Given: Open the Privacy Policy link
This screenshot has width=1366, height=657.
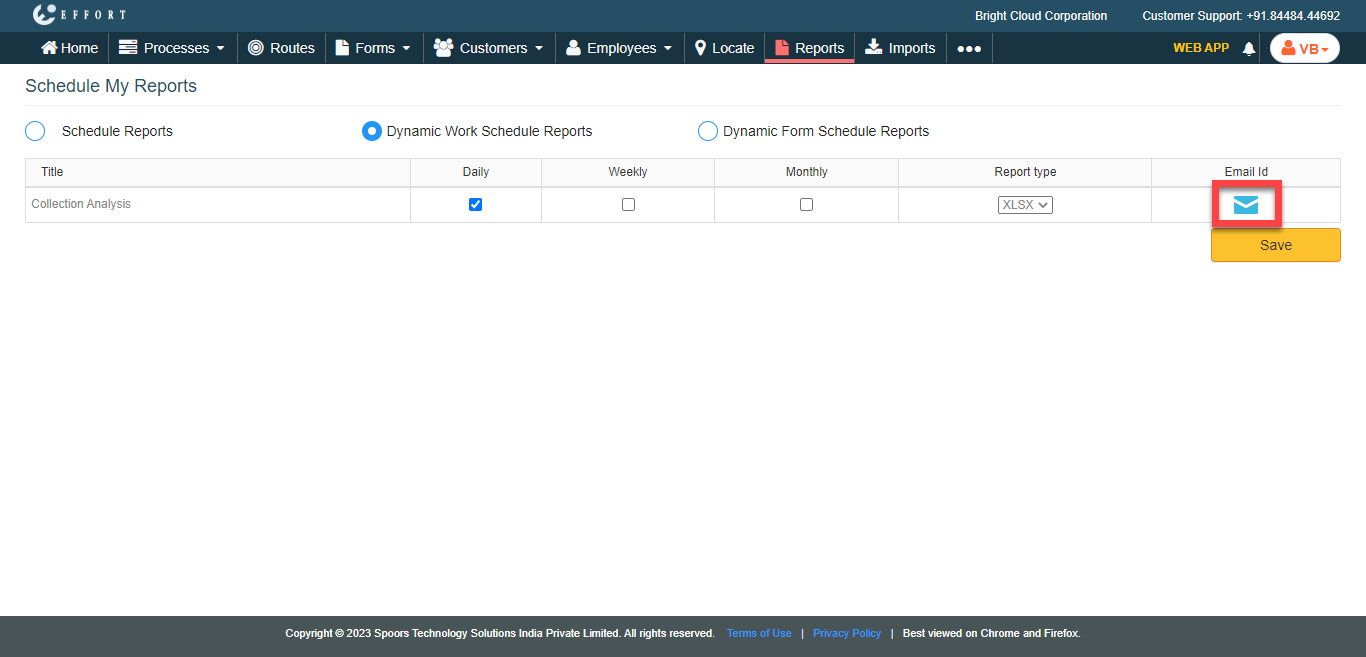Looking at the screenshot, I should click(x=846, y=633).
